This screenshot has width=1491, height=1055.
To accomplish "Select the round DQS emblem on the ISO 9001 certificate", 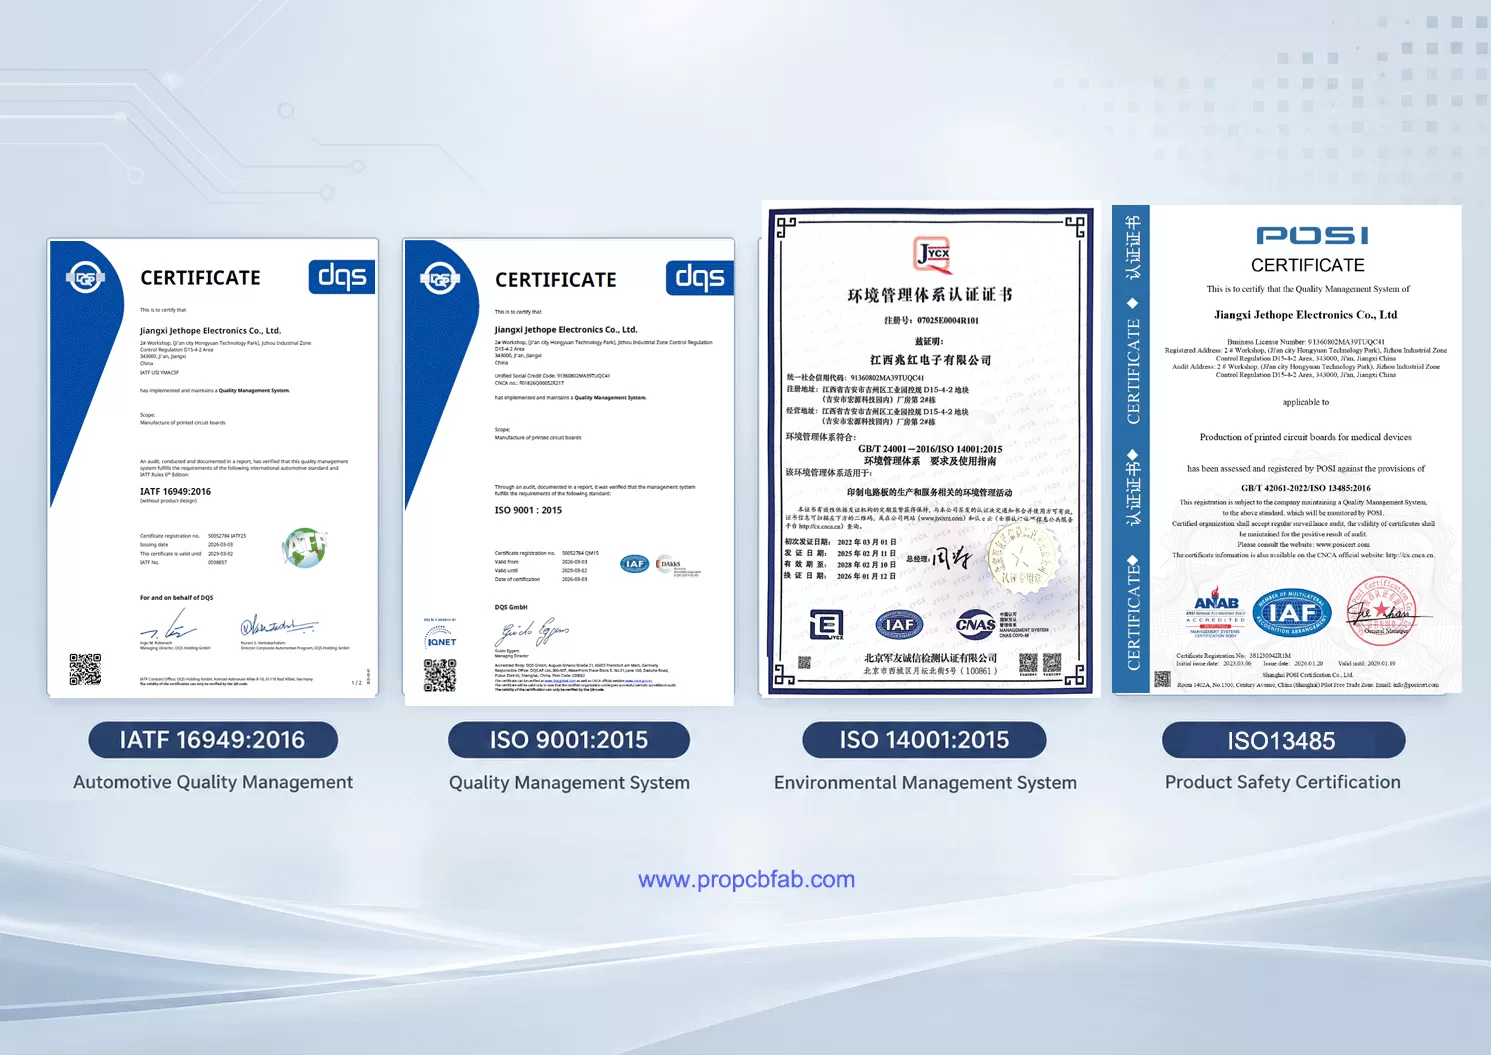I will point(440,279).
